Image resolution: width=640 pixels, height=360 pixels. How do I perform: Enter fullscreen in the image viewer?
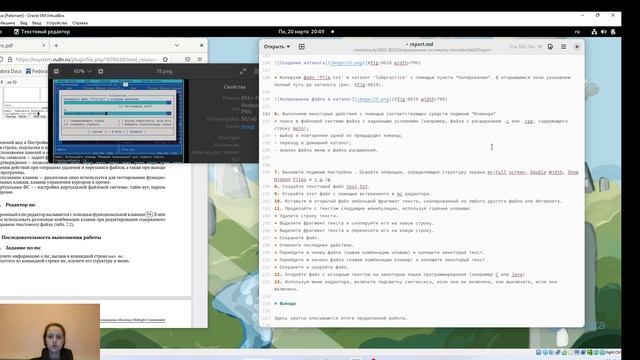point(243,71)
